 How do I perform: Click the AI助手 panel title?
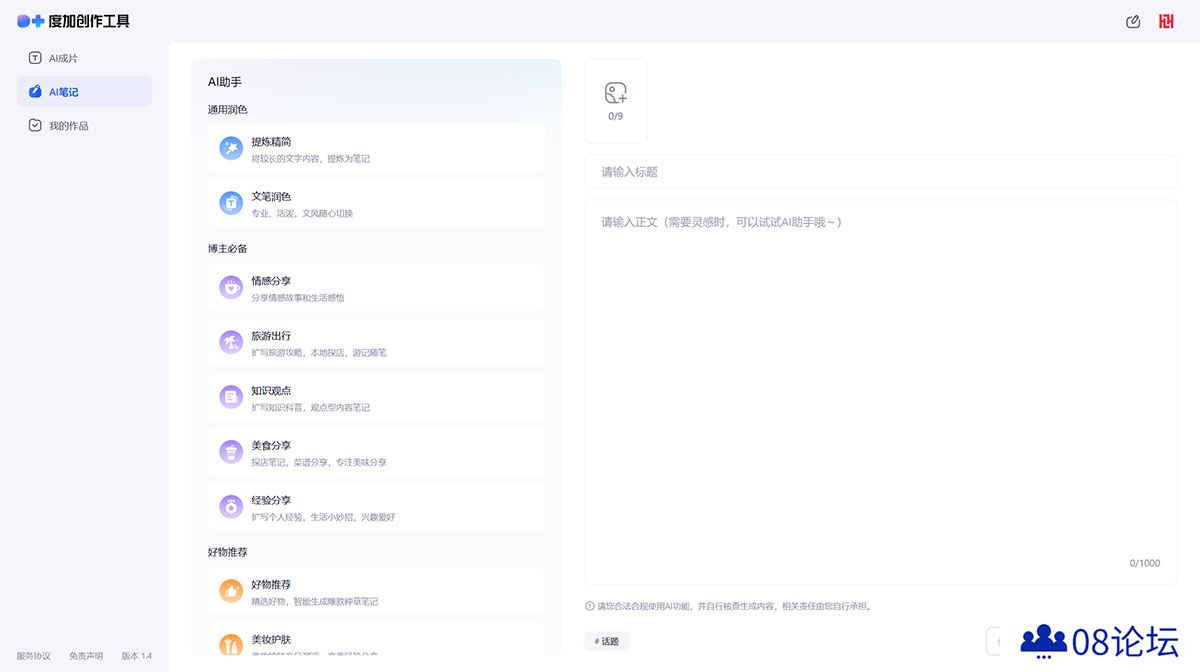pos(225,82)
